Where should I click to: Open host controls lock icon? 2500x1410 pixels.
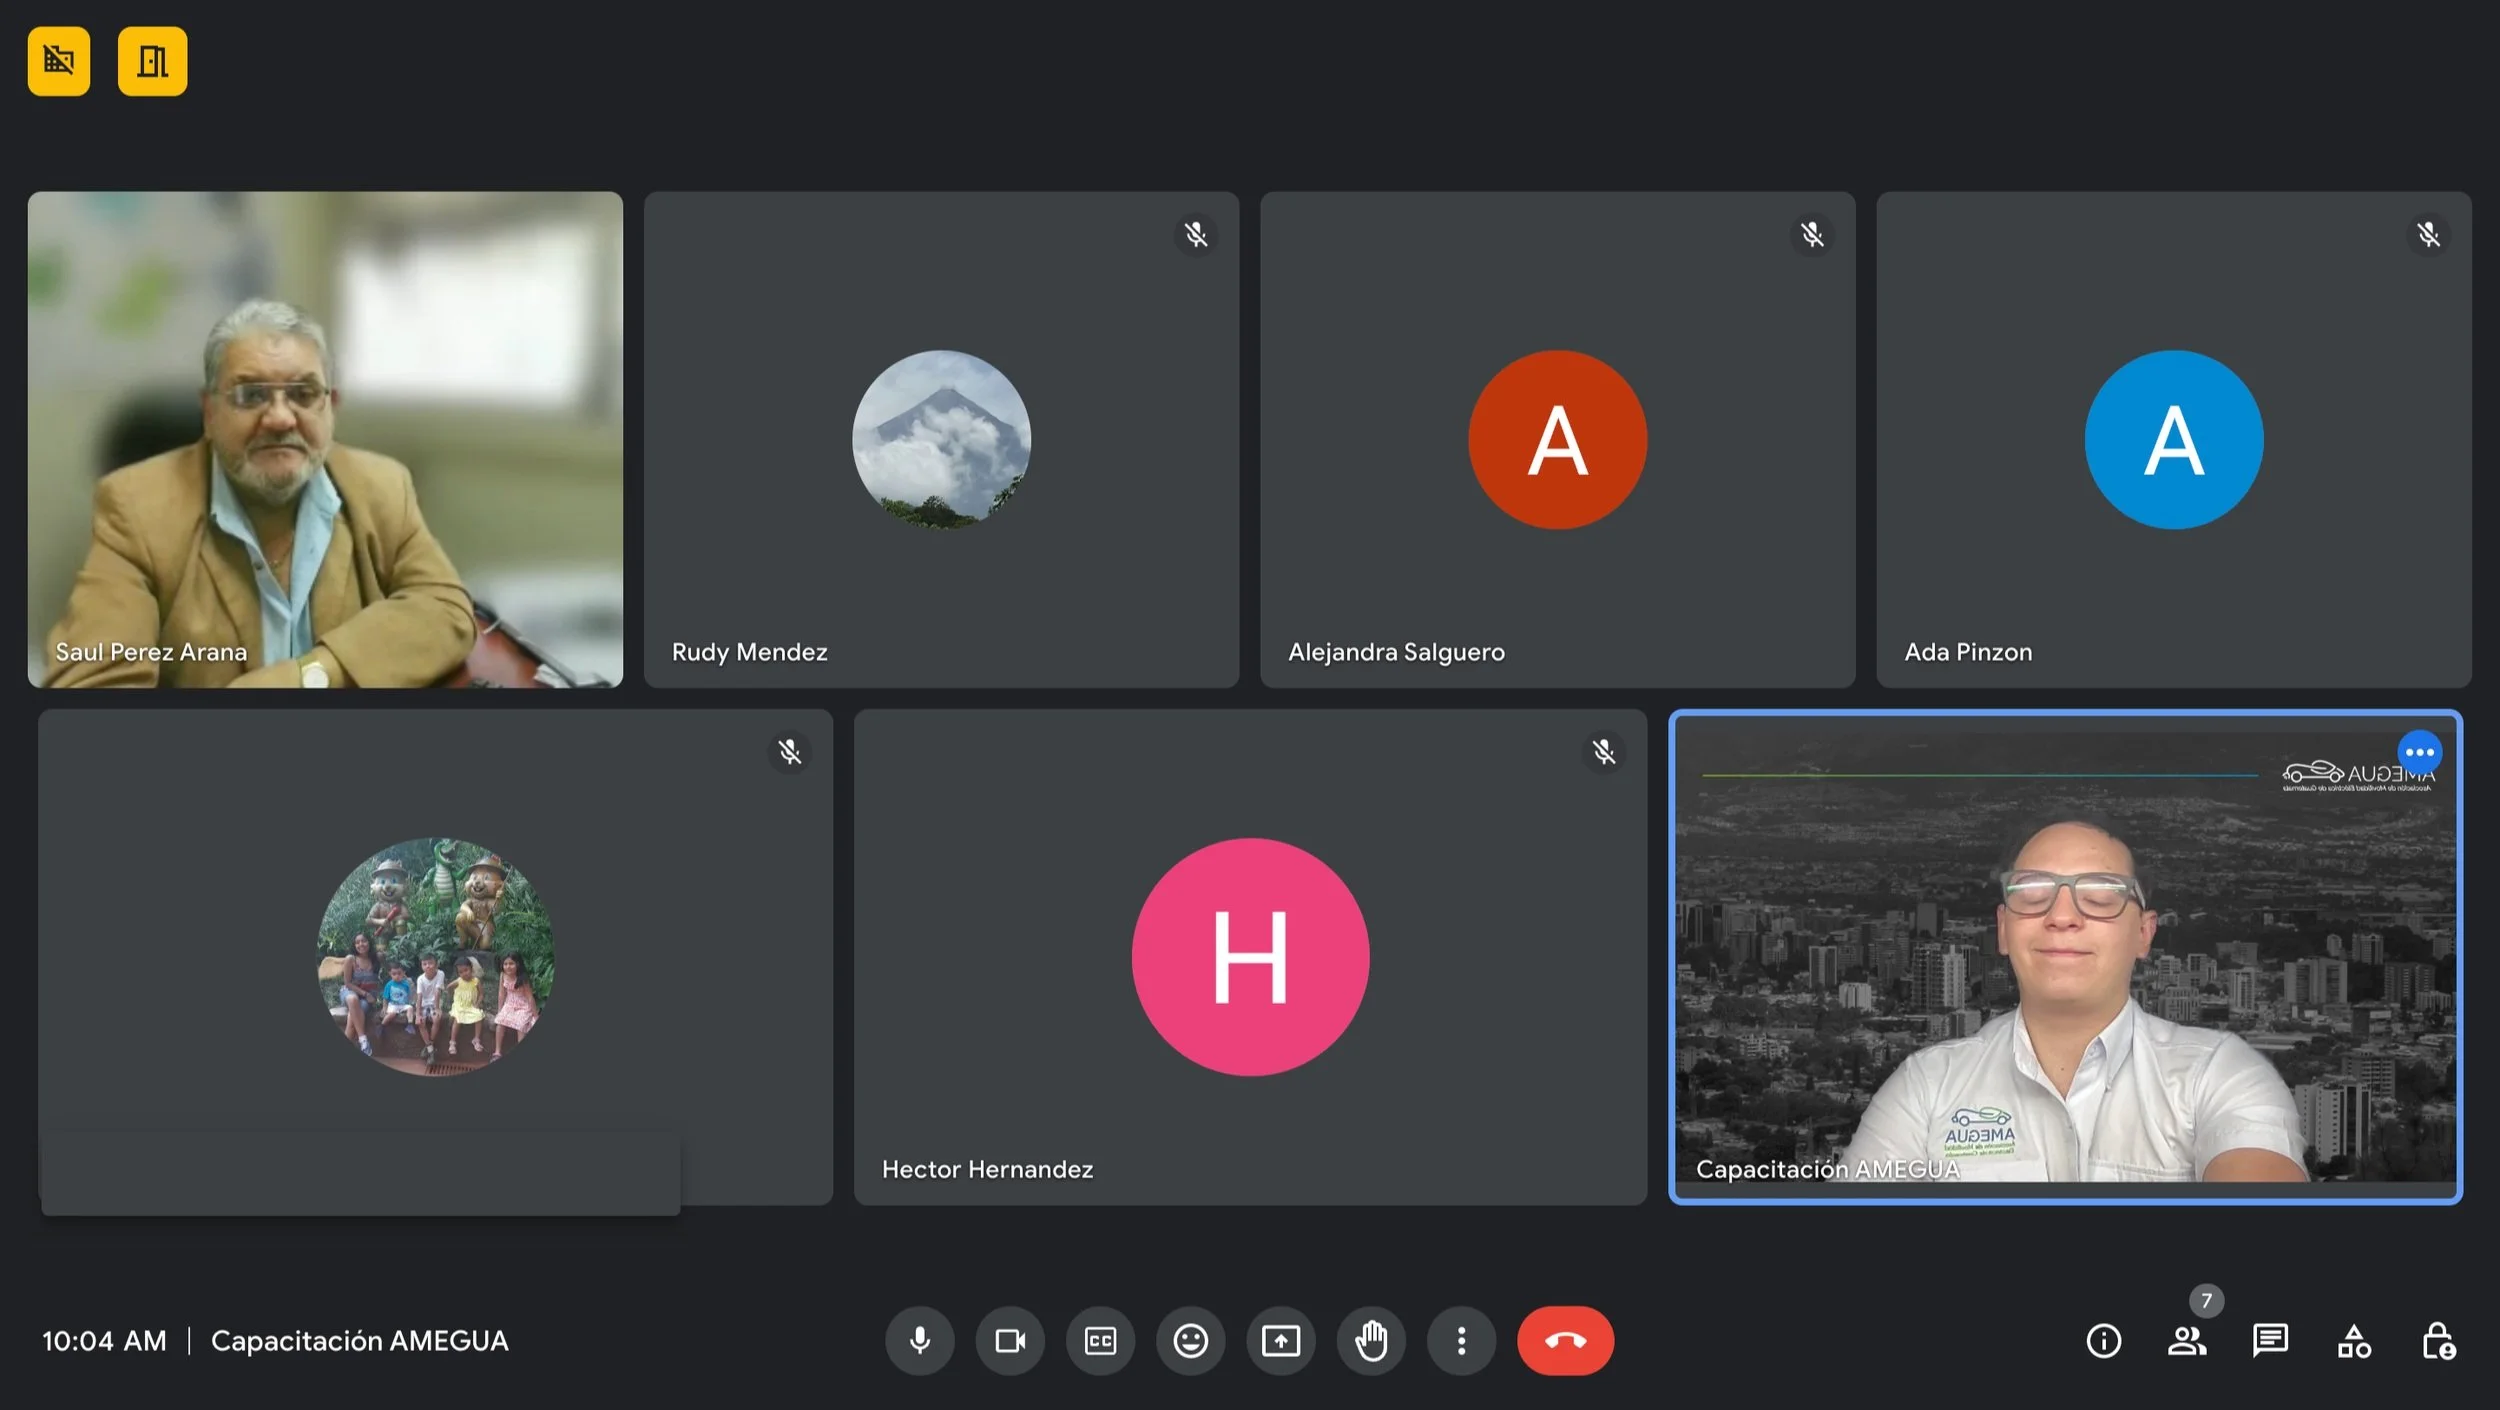[x=2438, y=1341]
